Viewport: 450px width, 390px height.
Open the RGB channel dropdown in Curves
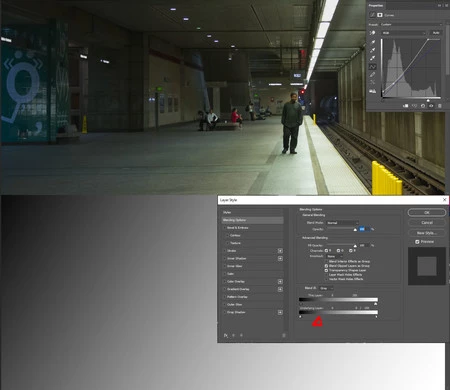pyautogui.click(x=404, y=33)
